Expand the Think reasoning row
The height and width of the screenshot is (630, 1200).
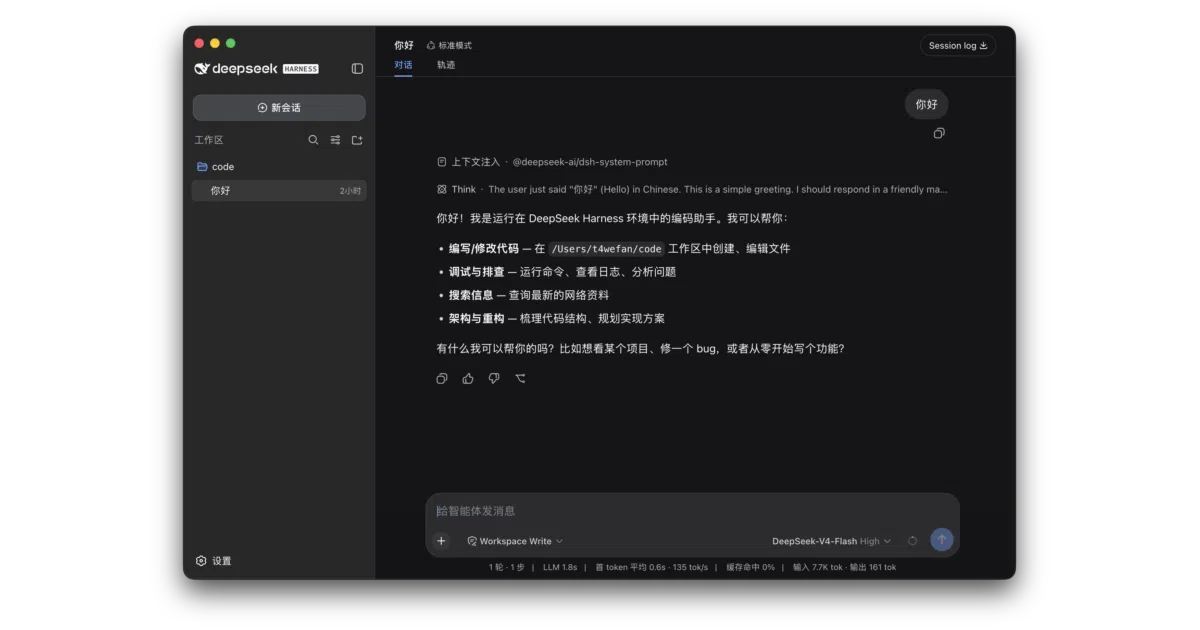coord(692,189)
